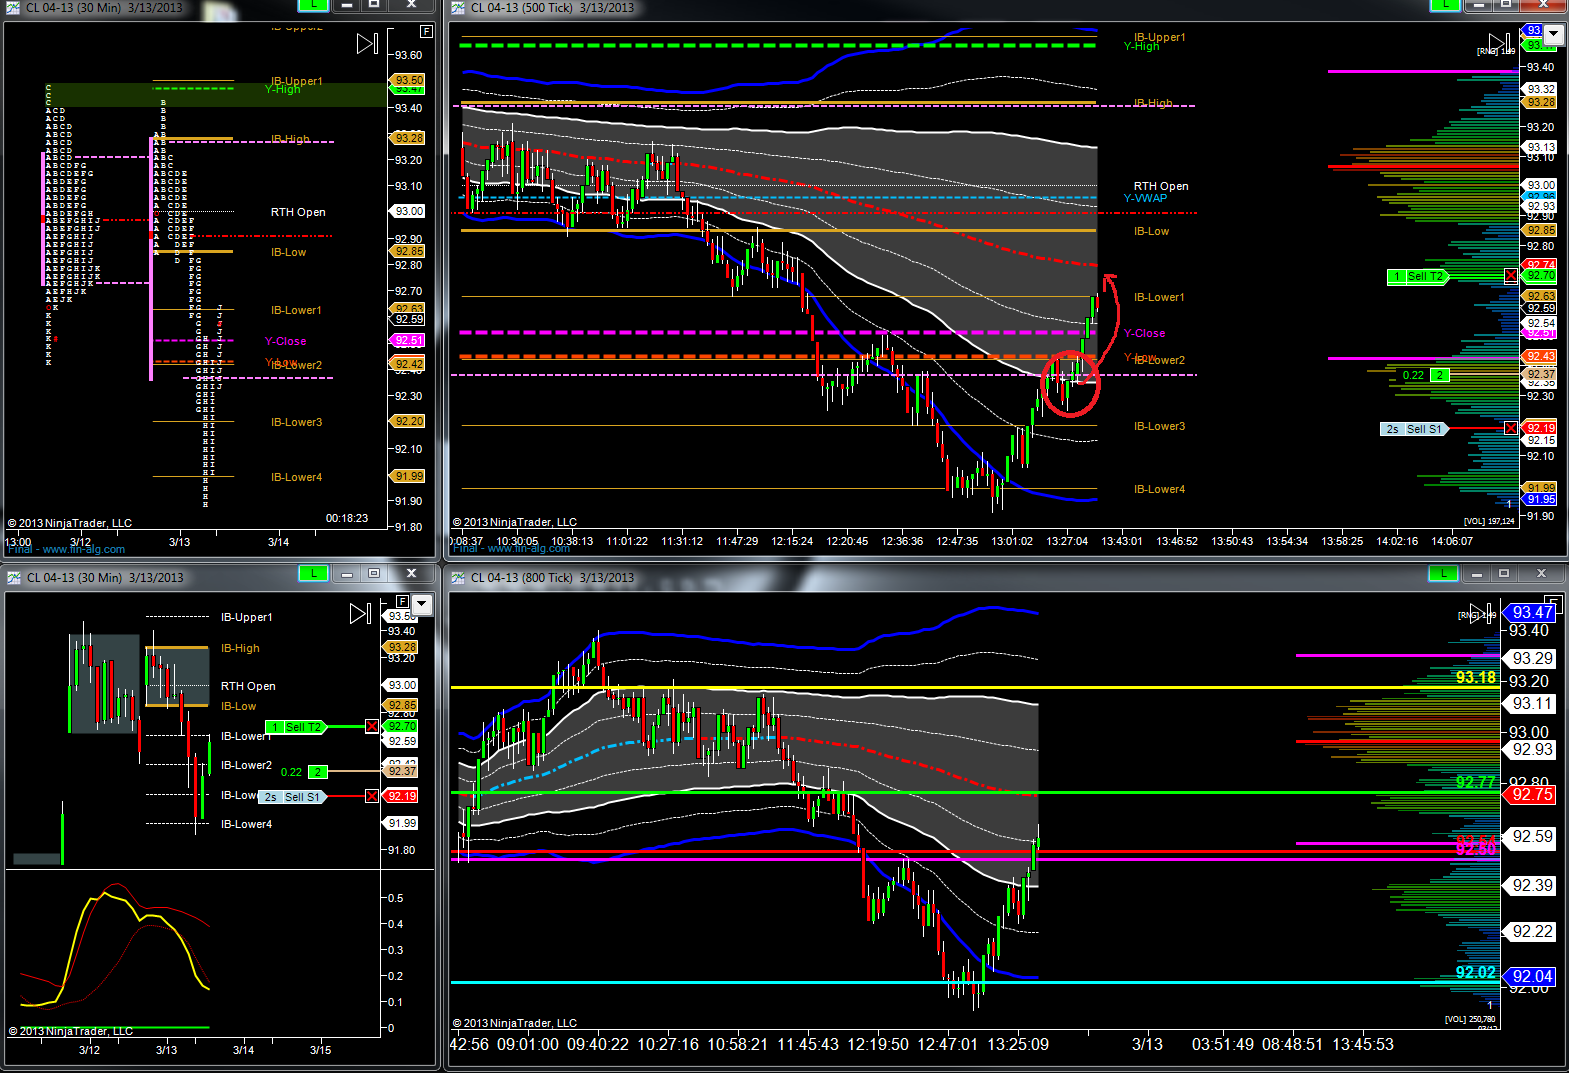Cancel the Sell S1 order in the 500 Tick chart
Viewport: 1569px width, 1073px height.
(x=1510, y=428)
